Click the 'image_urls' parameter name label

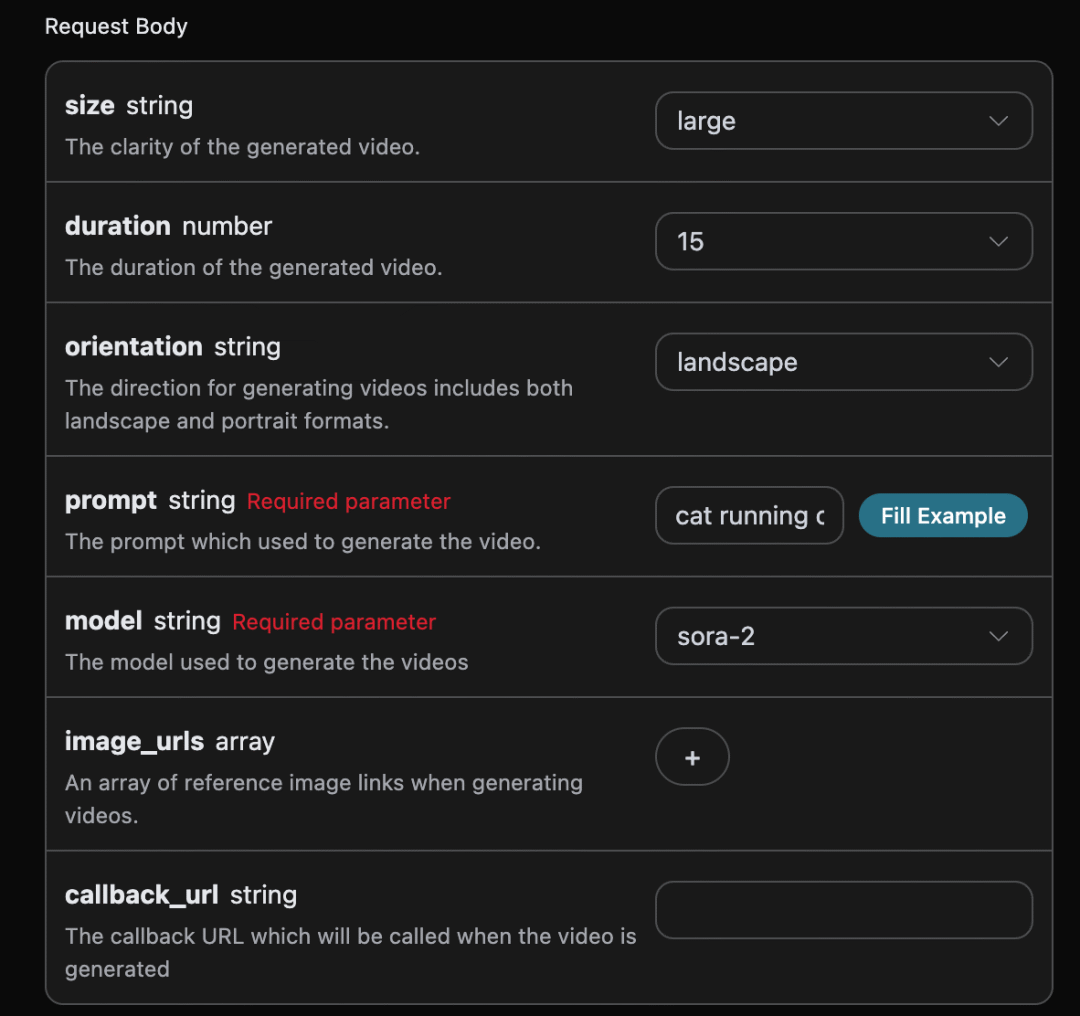coord(134,742)
